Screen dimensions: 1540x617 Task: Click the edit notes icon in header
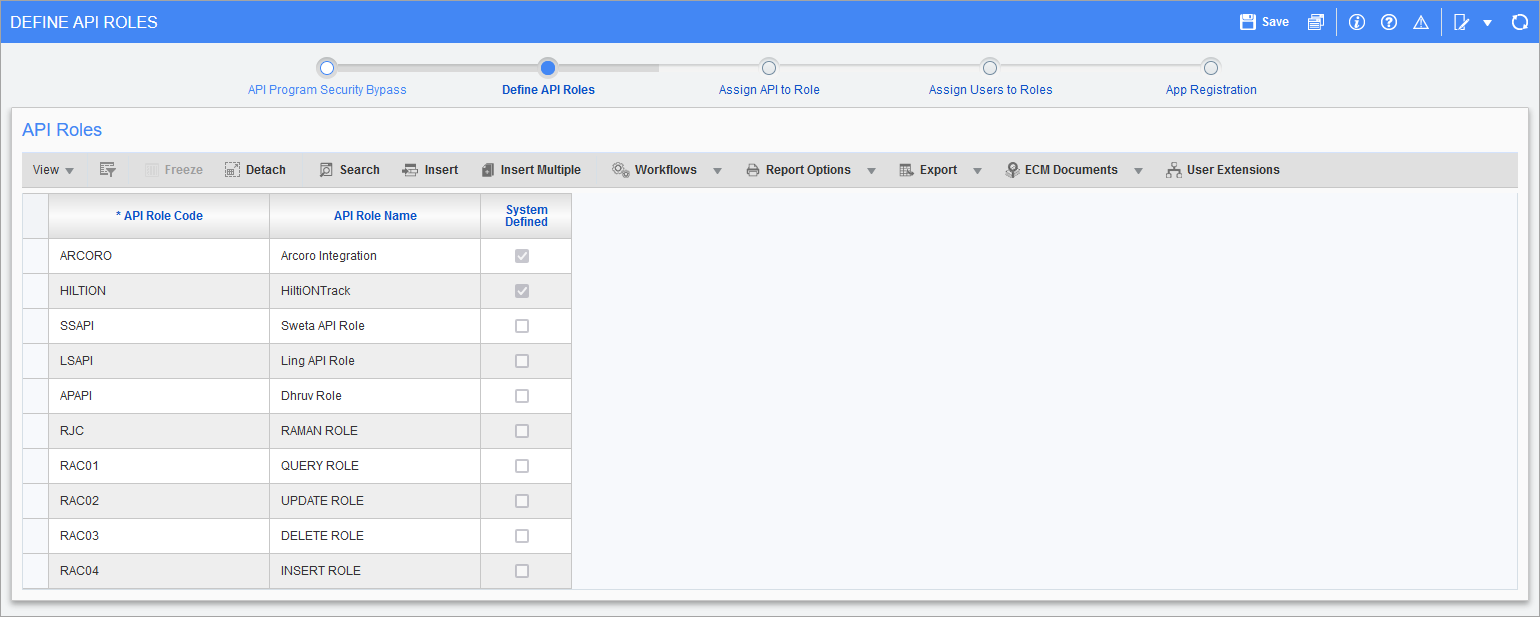point(1461,22)
